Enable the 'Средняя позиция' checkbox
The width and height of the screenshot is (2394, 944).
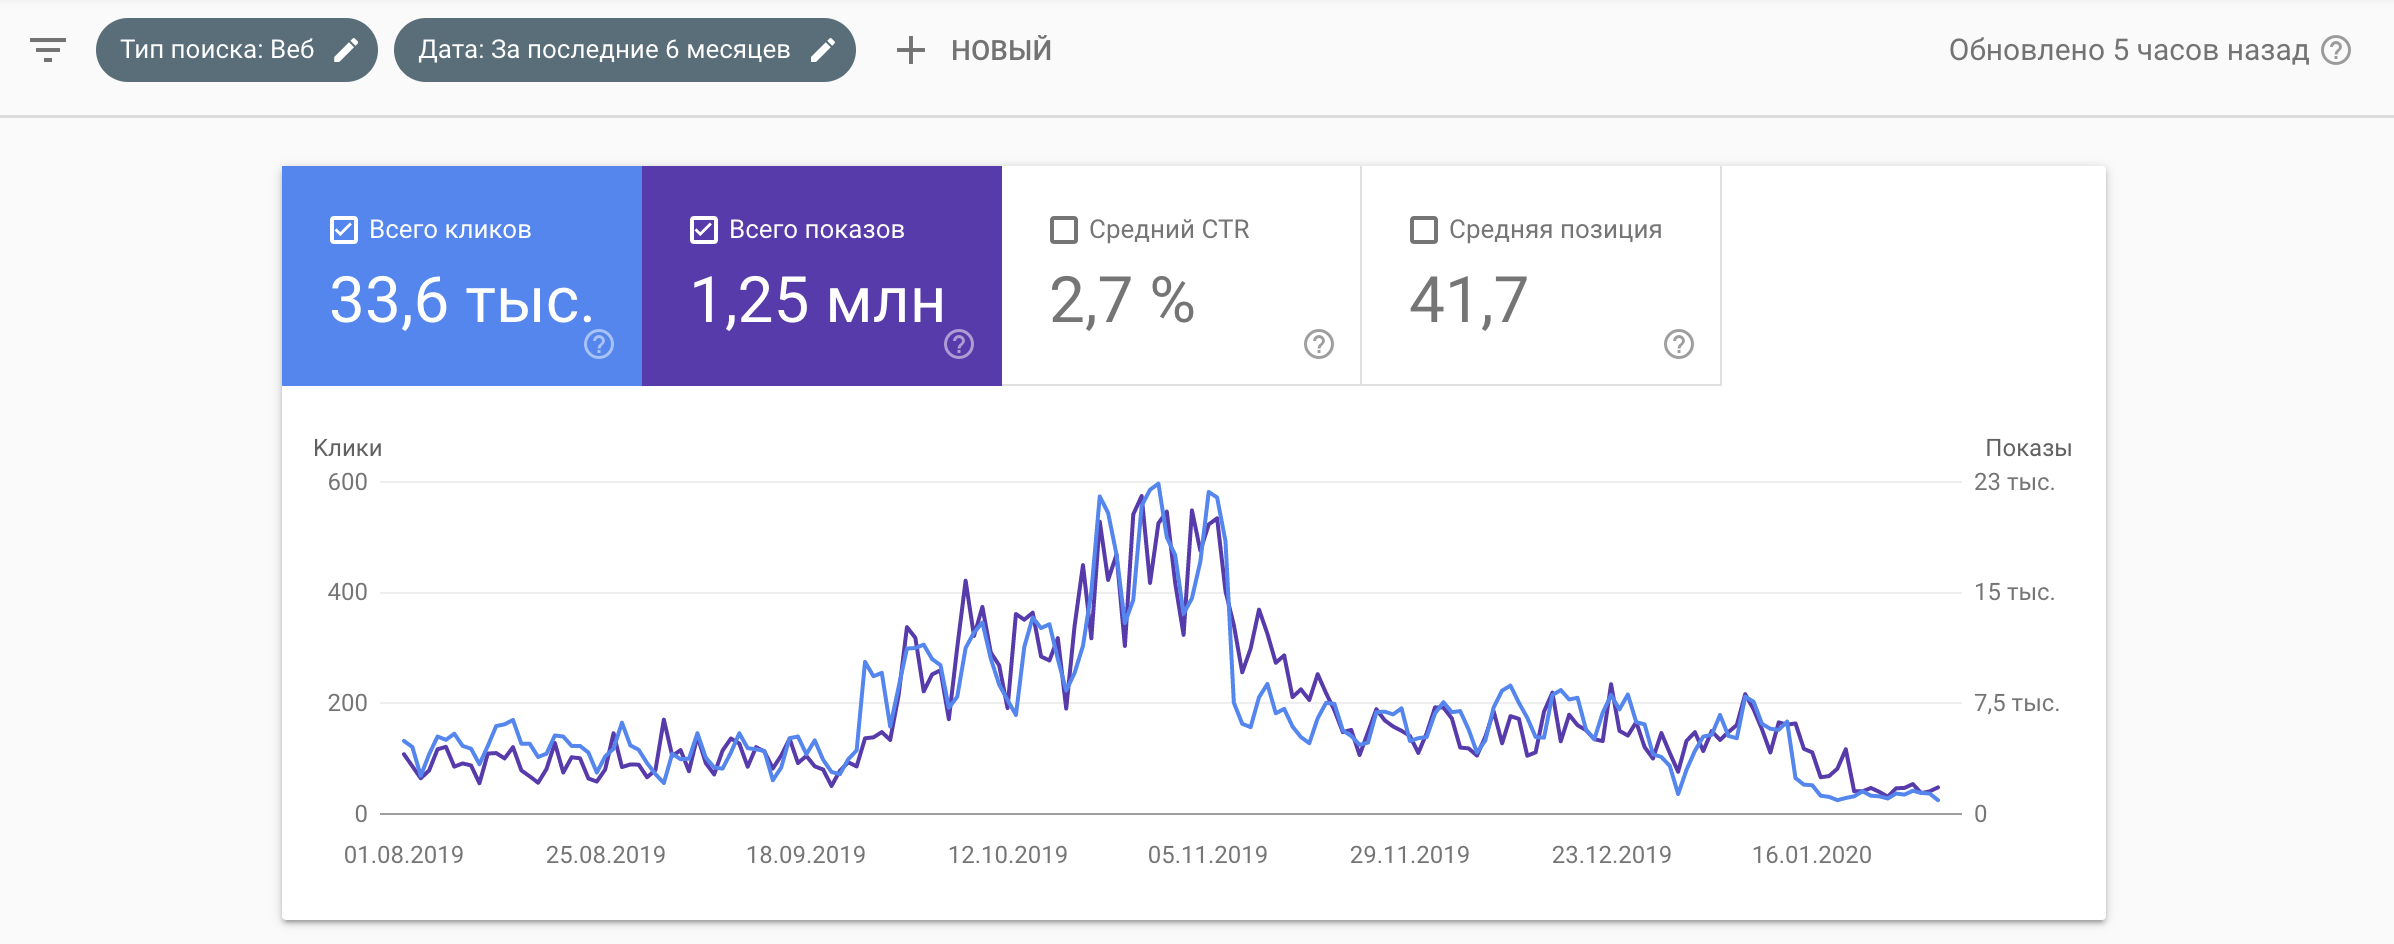[1423, 230]
